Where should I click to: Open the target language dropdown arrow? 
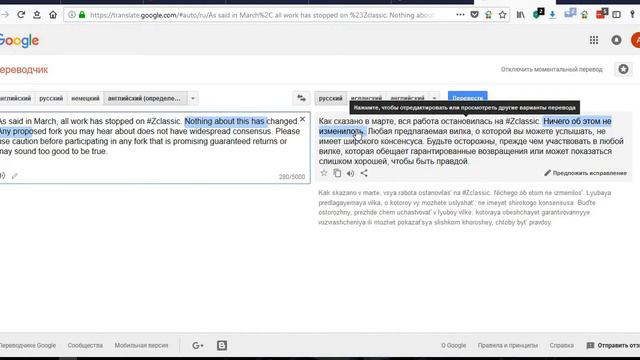434,98
